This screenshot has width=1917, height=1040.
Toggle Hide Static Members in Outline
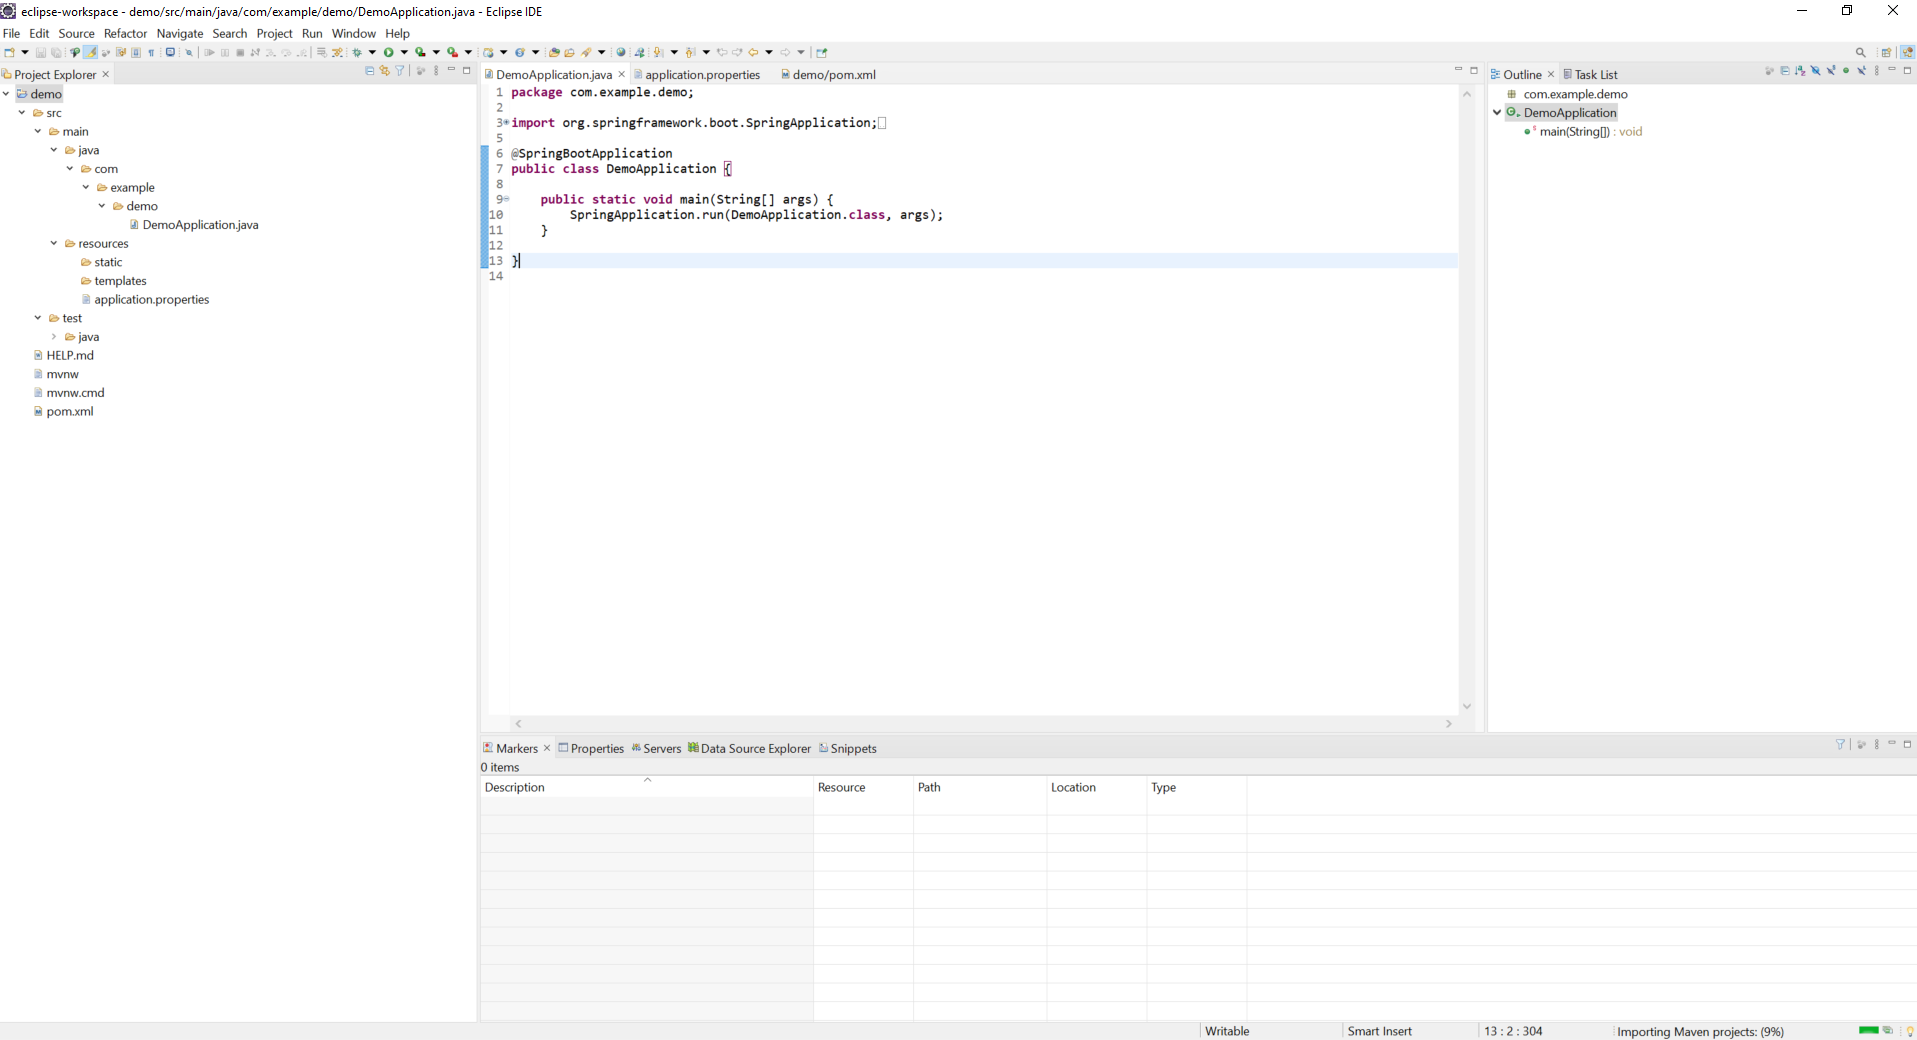click(x=1830, y=71)
